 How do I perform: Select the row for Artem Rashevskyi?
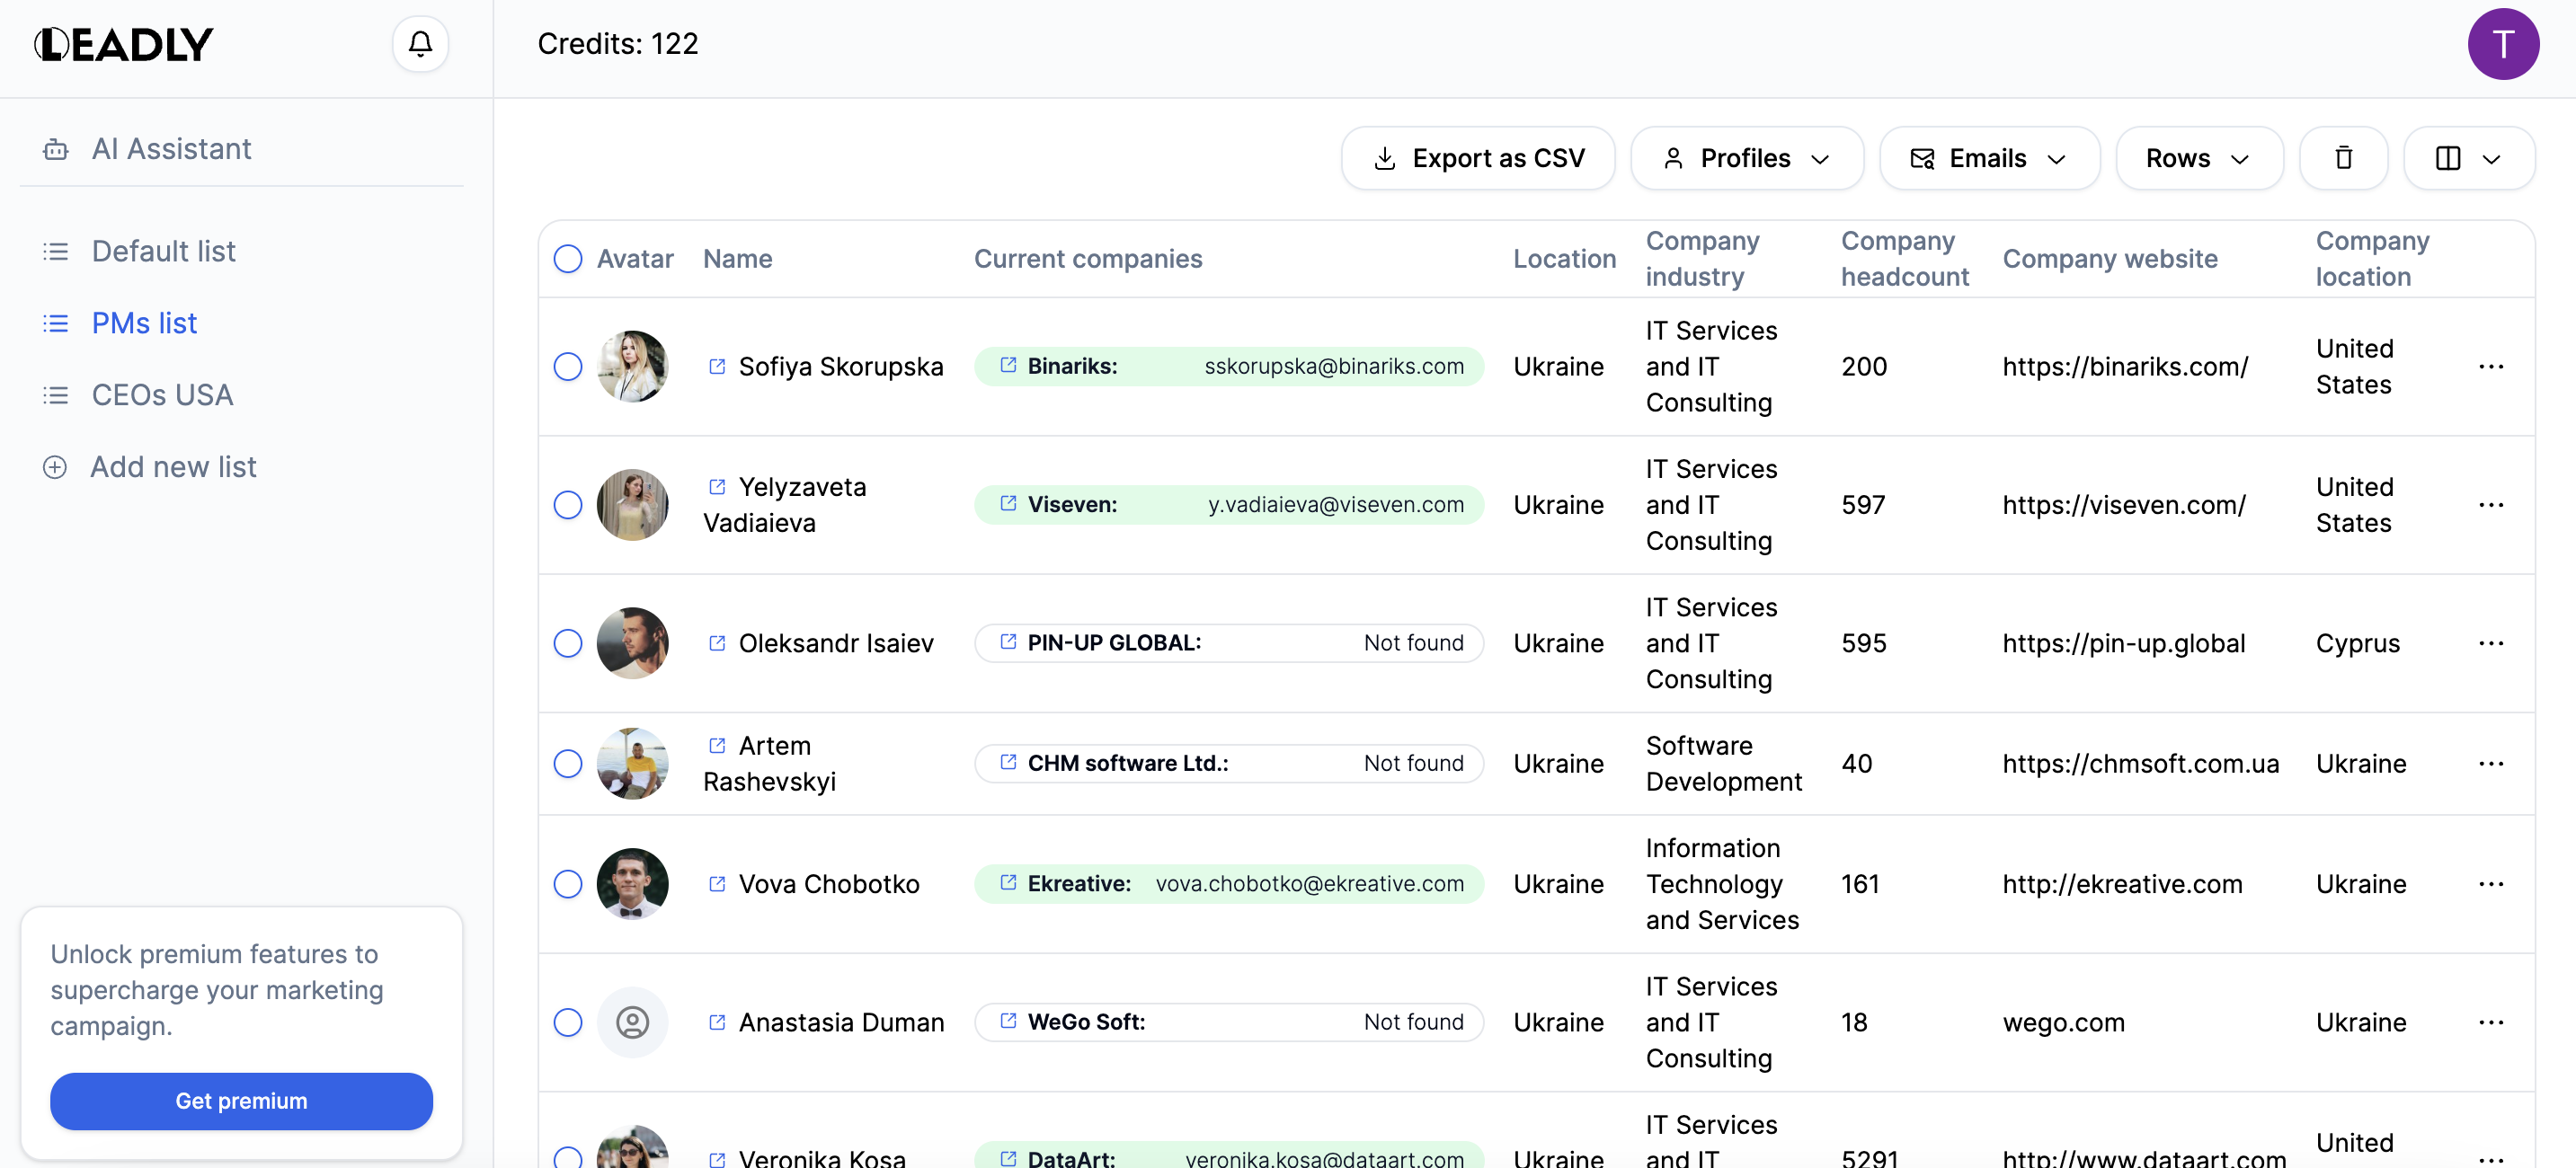(x=568, y=764)
